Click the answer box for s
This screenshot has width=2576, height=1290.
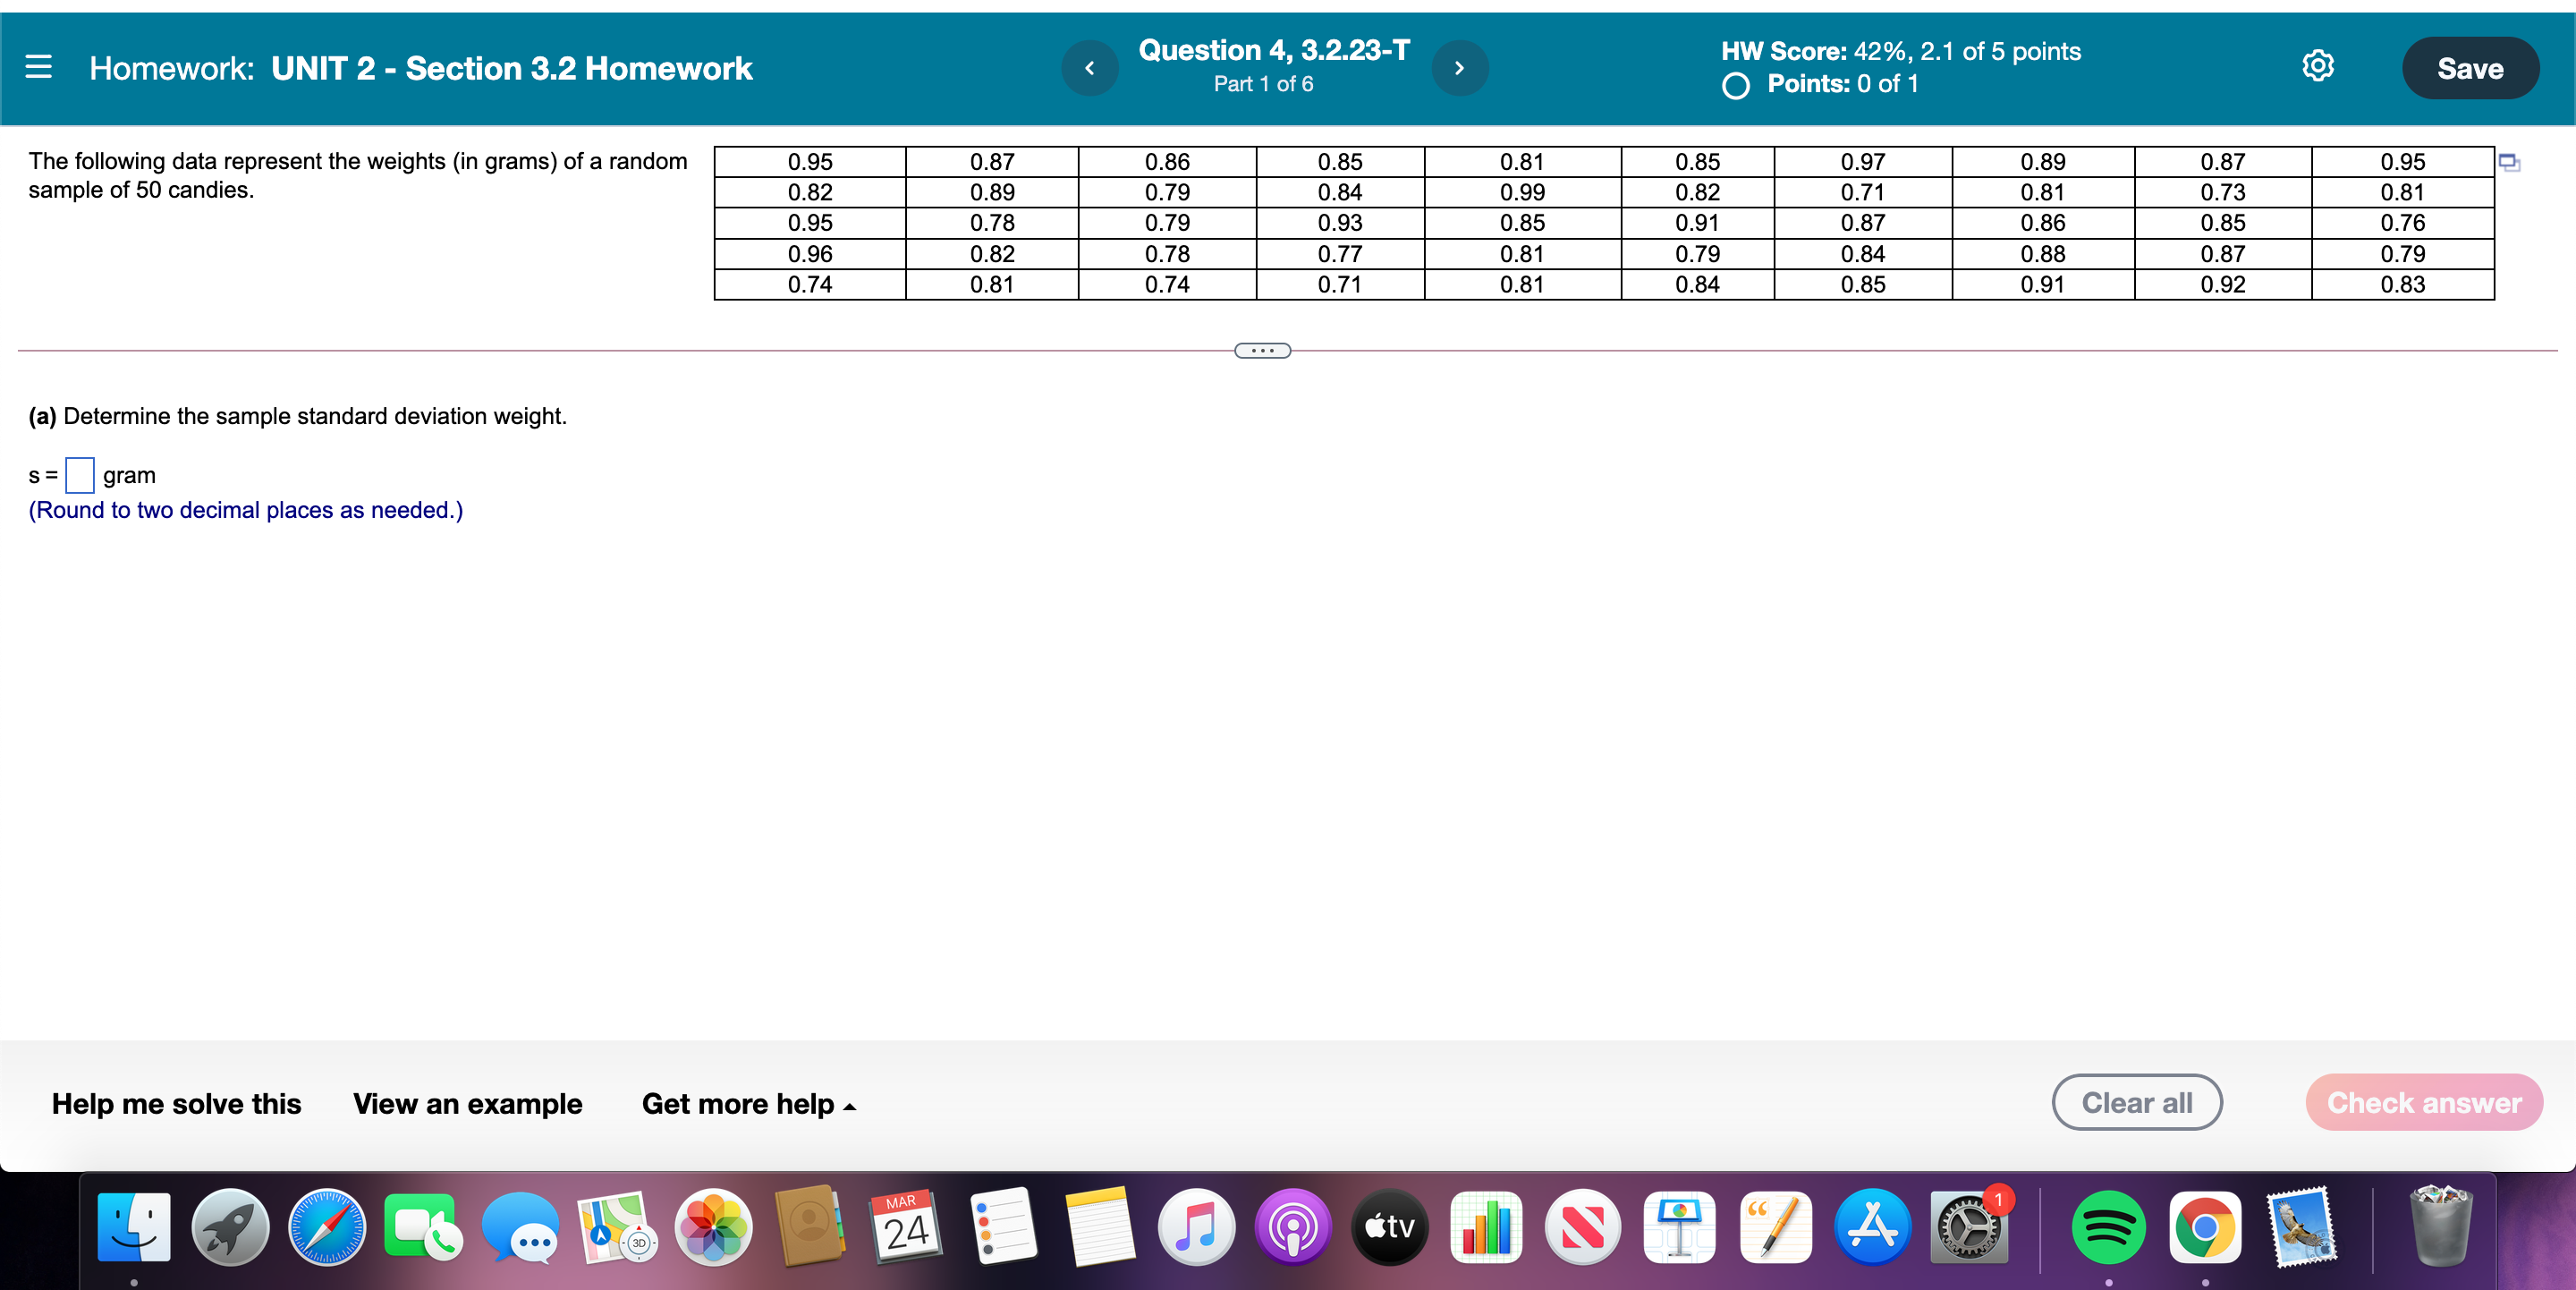coord(79,474)
